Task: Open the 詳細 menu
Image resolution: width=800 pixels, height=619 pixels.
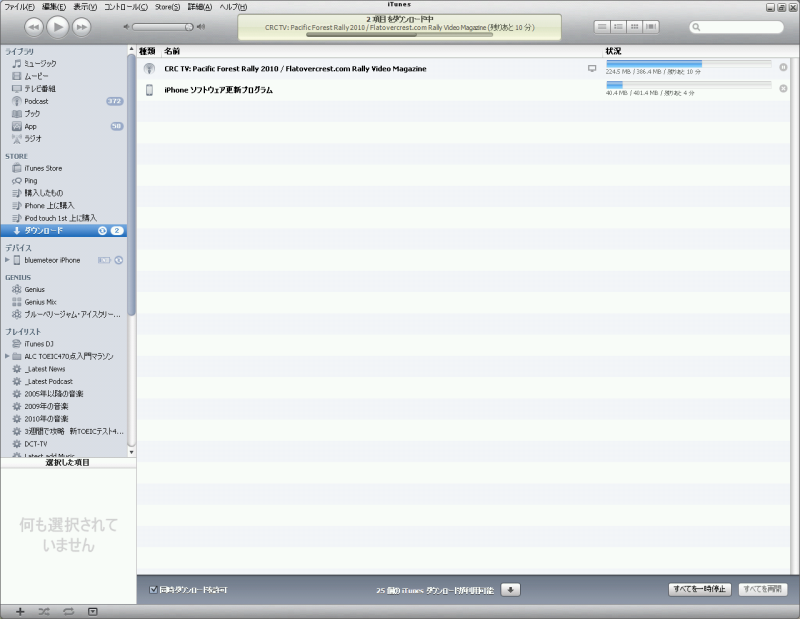Action: coord(199,7)
